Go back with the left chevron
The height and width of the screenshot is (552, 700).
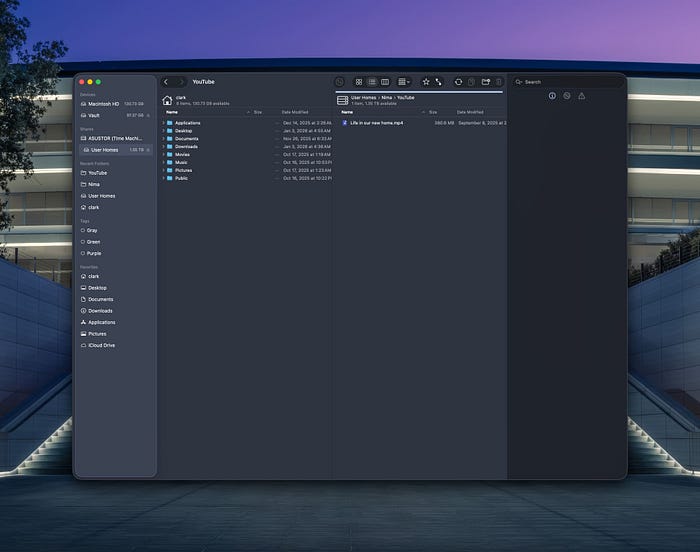[166, 82]
